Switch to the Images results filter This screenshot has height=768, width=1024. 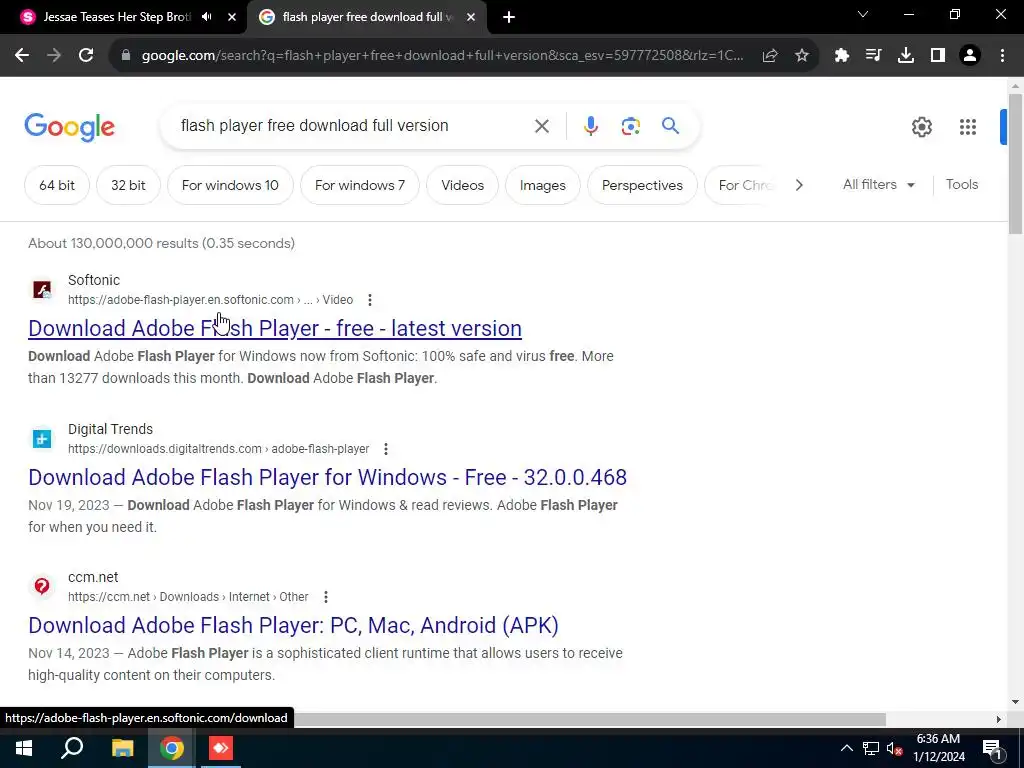(x=543, y=185)
